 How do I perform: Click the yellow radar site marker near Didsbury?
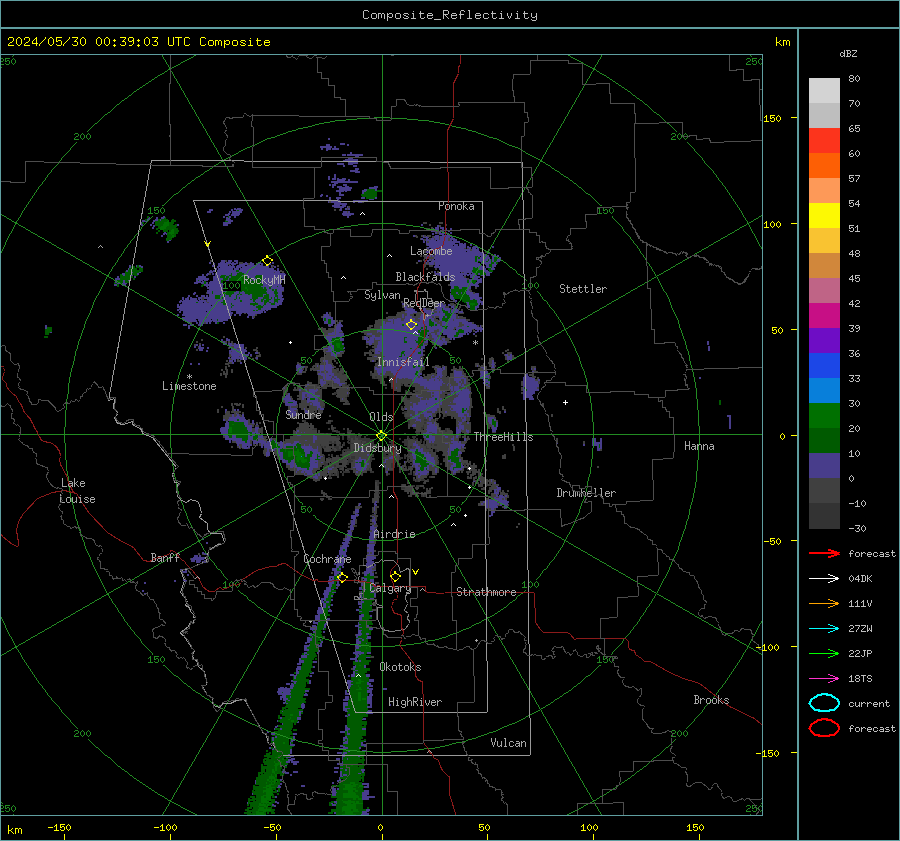(x=382, y=436)
